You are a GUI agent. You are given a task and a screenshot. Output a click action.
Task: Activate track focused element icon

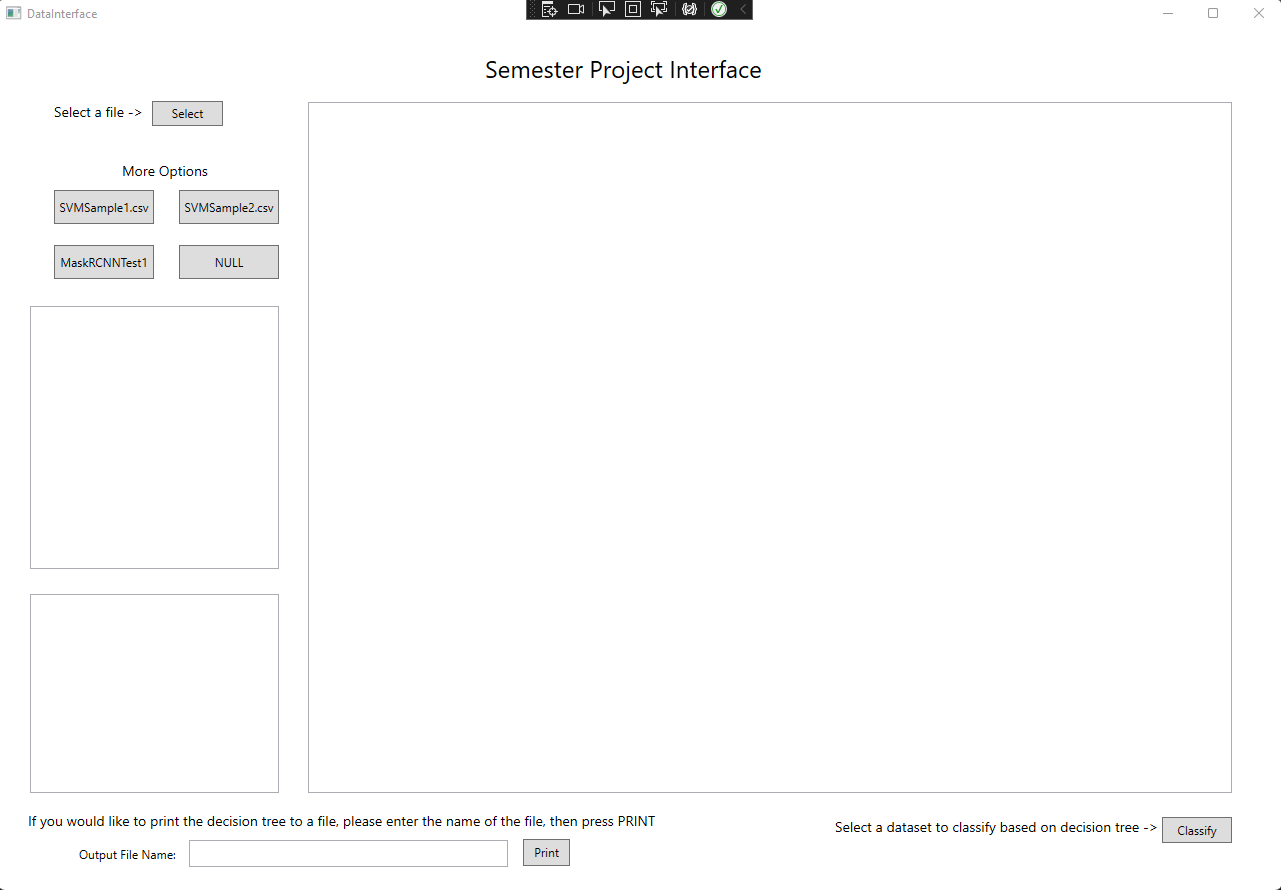click(x=659, y=9)
